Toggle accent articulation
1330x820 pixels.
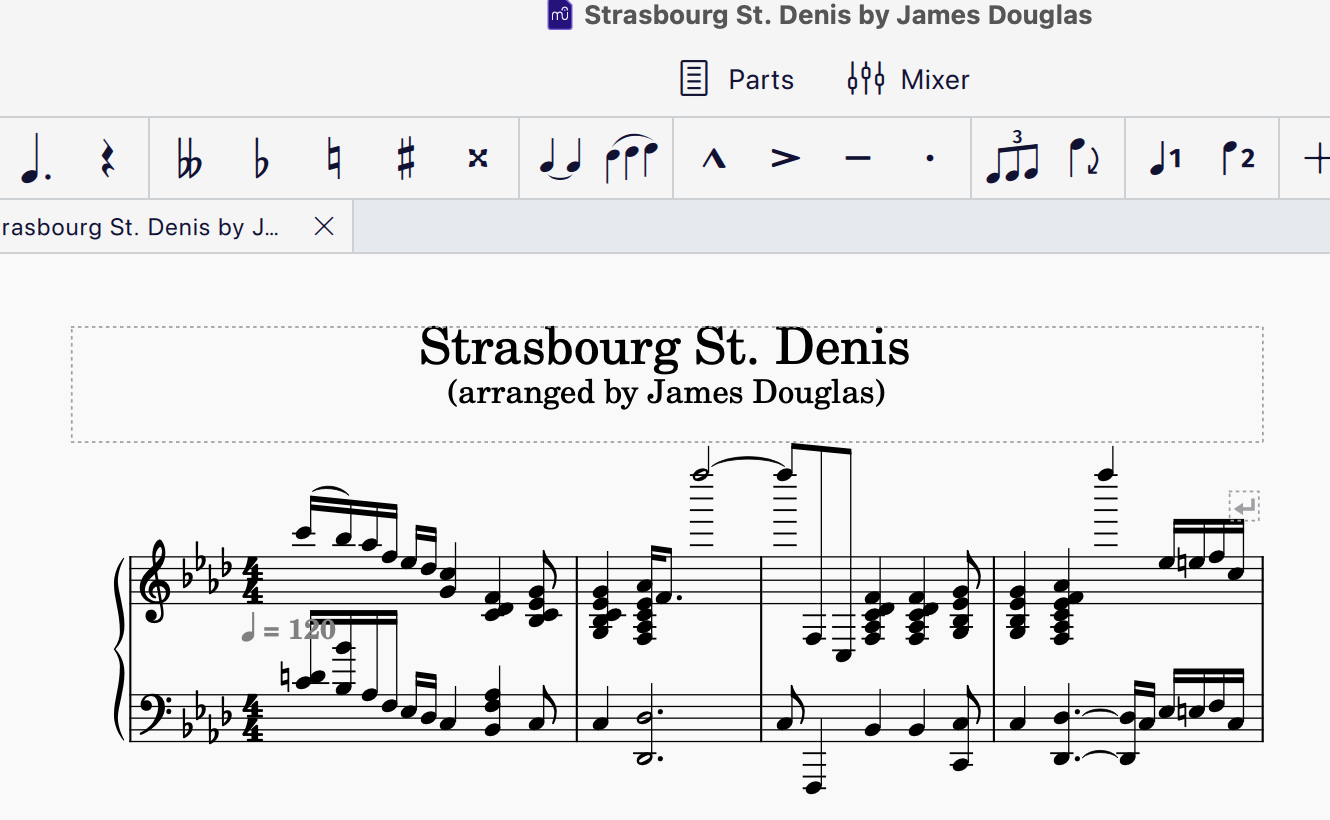point(785,158)
